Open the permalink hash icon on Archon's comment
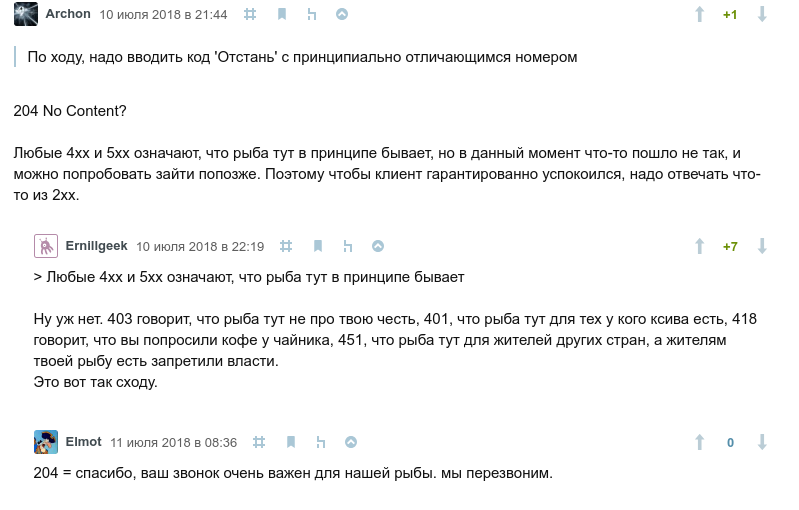This screenshot has width=799, height=510. pos(251,14)
